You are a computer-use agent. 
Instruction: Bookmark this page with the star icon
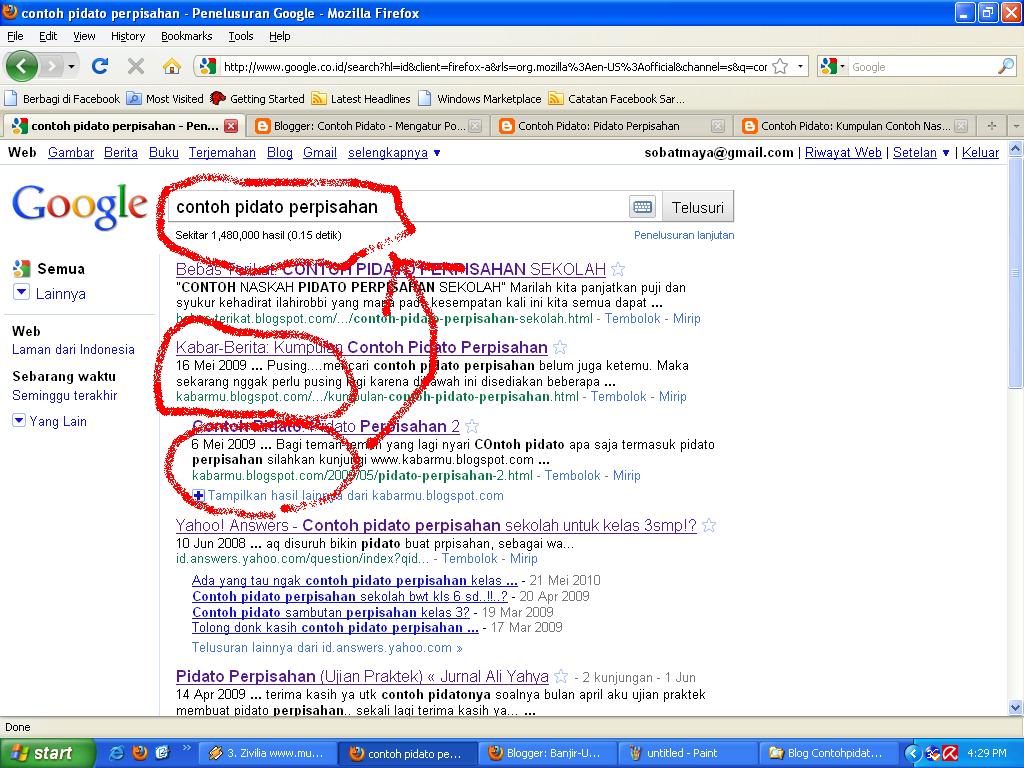780,67
